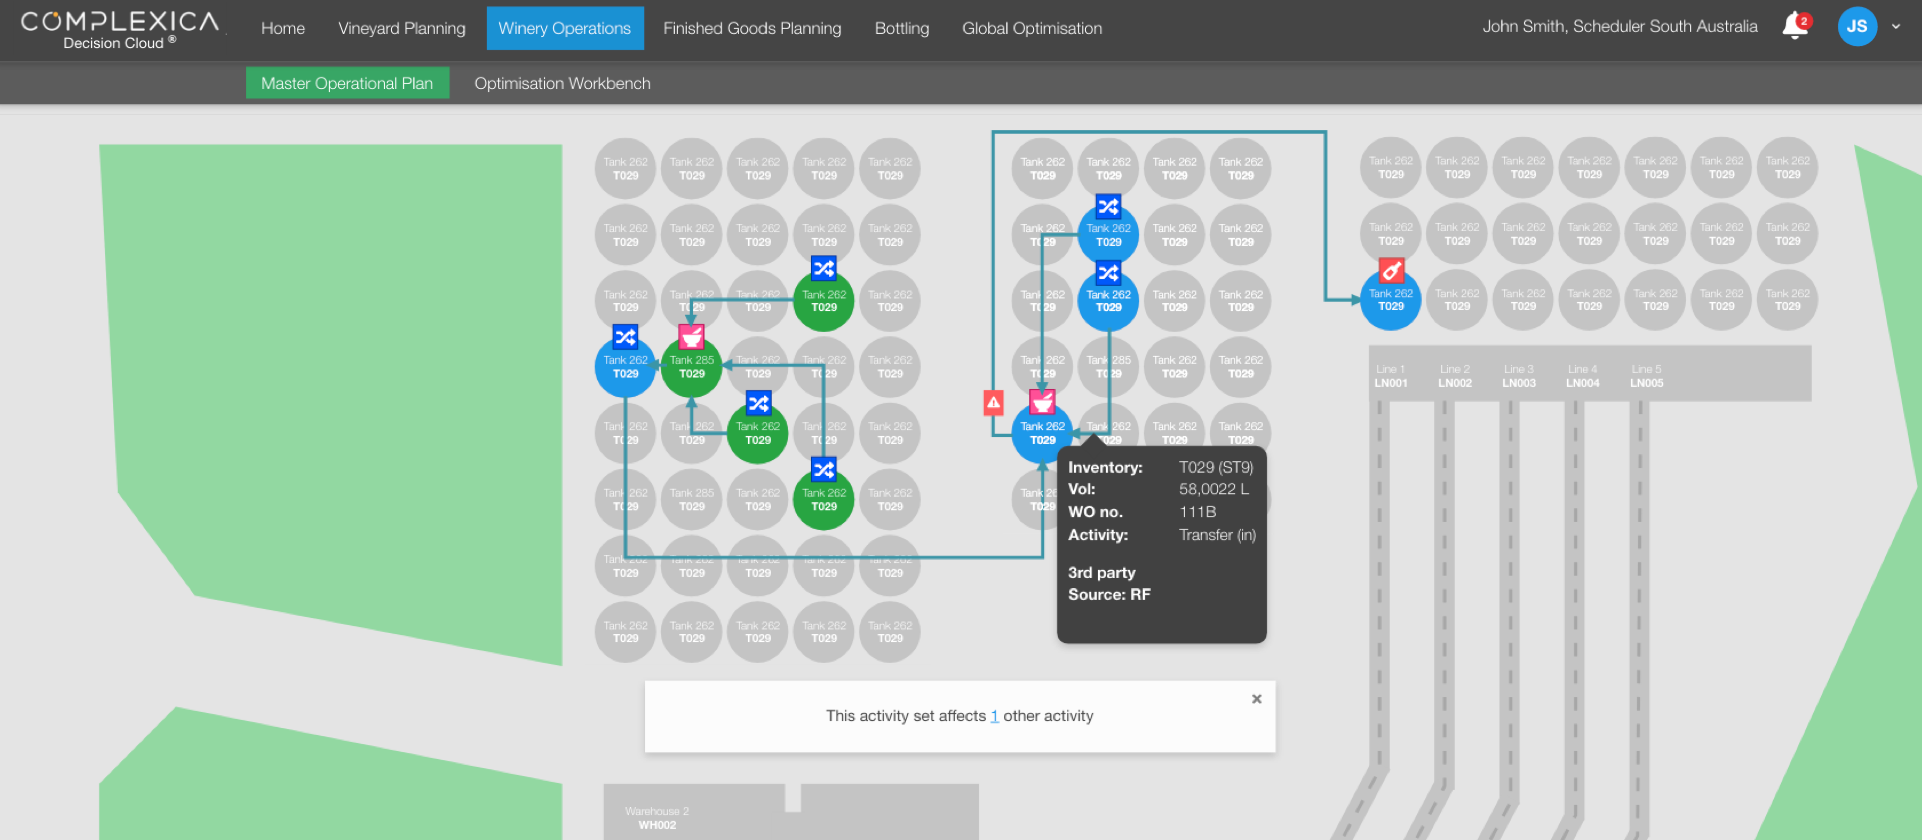
Task: Click '3rd party Source: RF' in tooltip
Action: tap(1109, 584)
